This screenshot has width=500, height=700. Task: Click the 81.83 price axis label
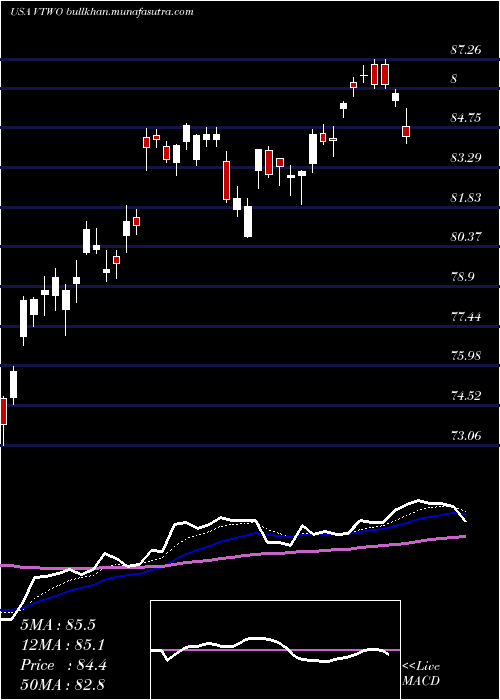pos(466,197)
